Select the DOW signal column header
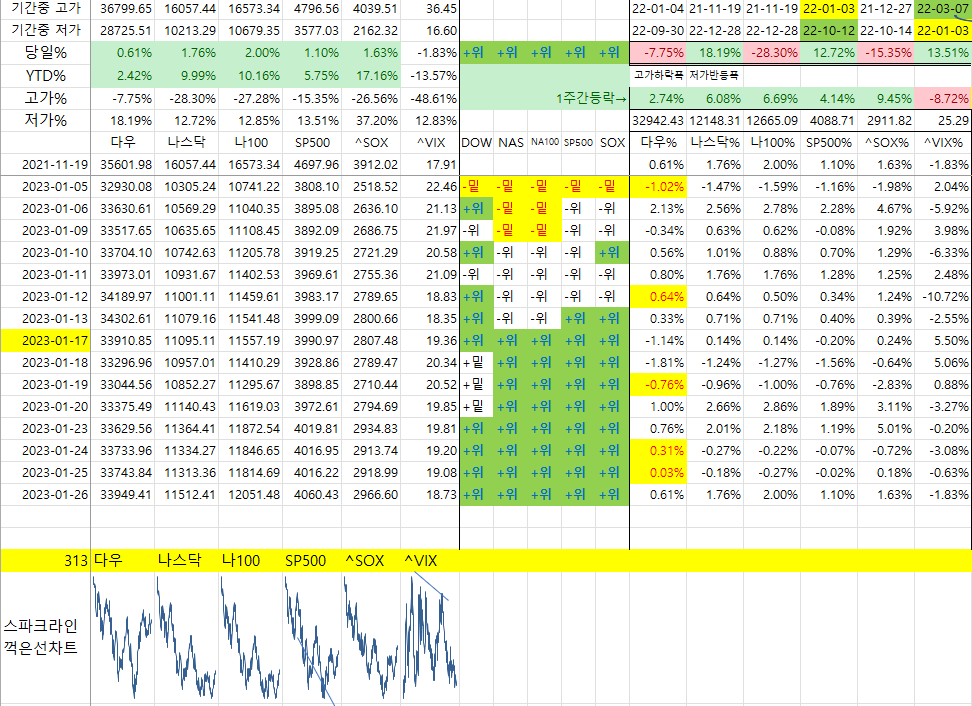972x706 pixels. coord(476,143)
